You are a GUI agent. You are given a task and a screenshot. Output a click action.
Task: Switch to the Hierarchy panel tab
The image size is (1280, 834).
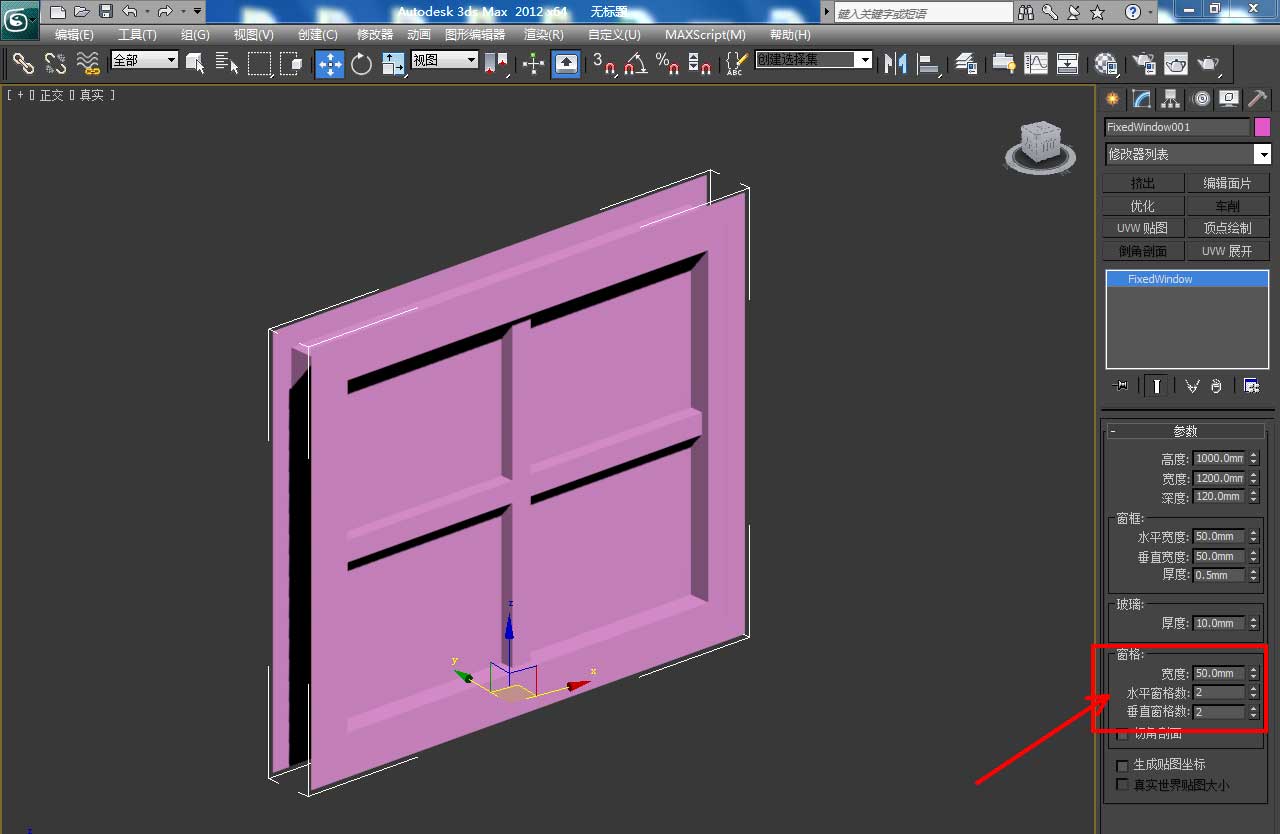[x=1171, y=98]
